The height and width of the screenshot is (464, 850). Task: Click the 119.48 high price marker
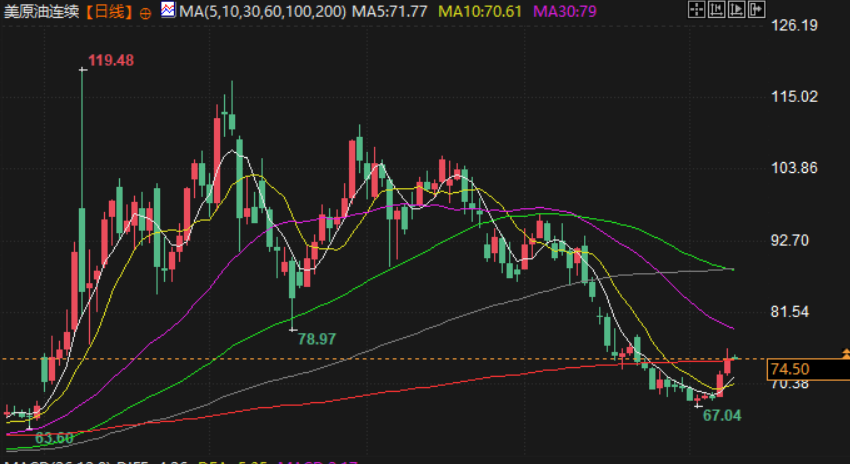[x=111, y=60]
